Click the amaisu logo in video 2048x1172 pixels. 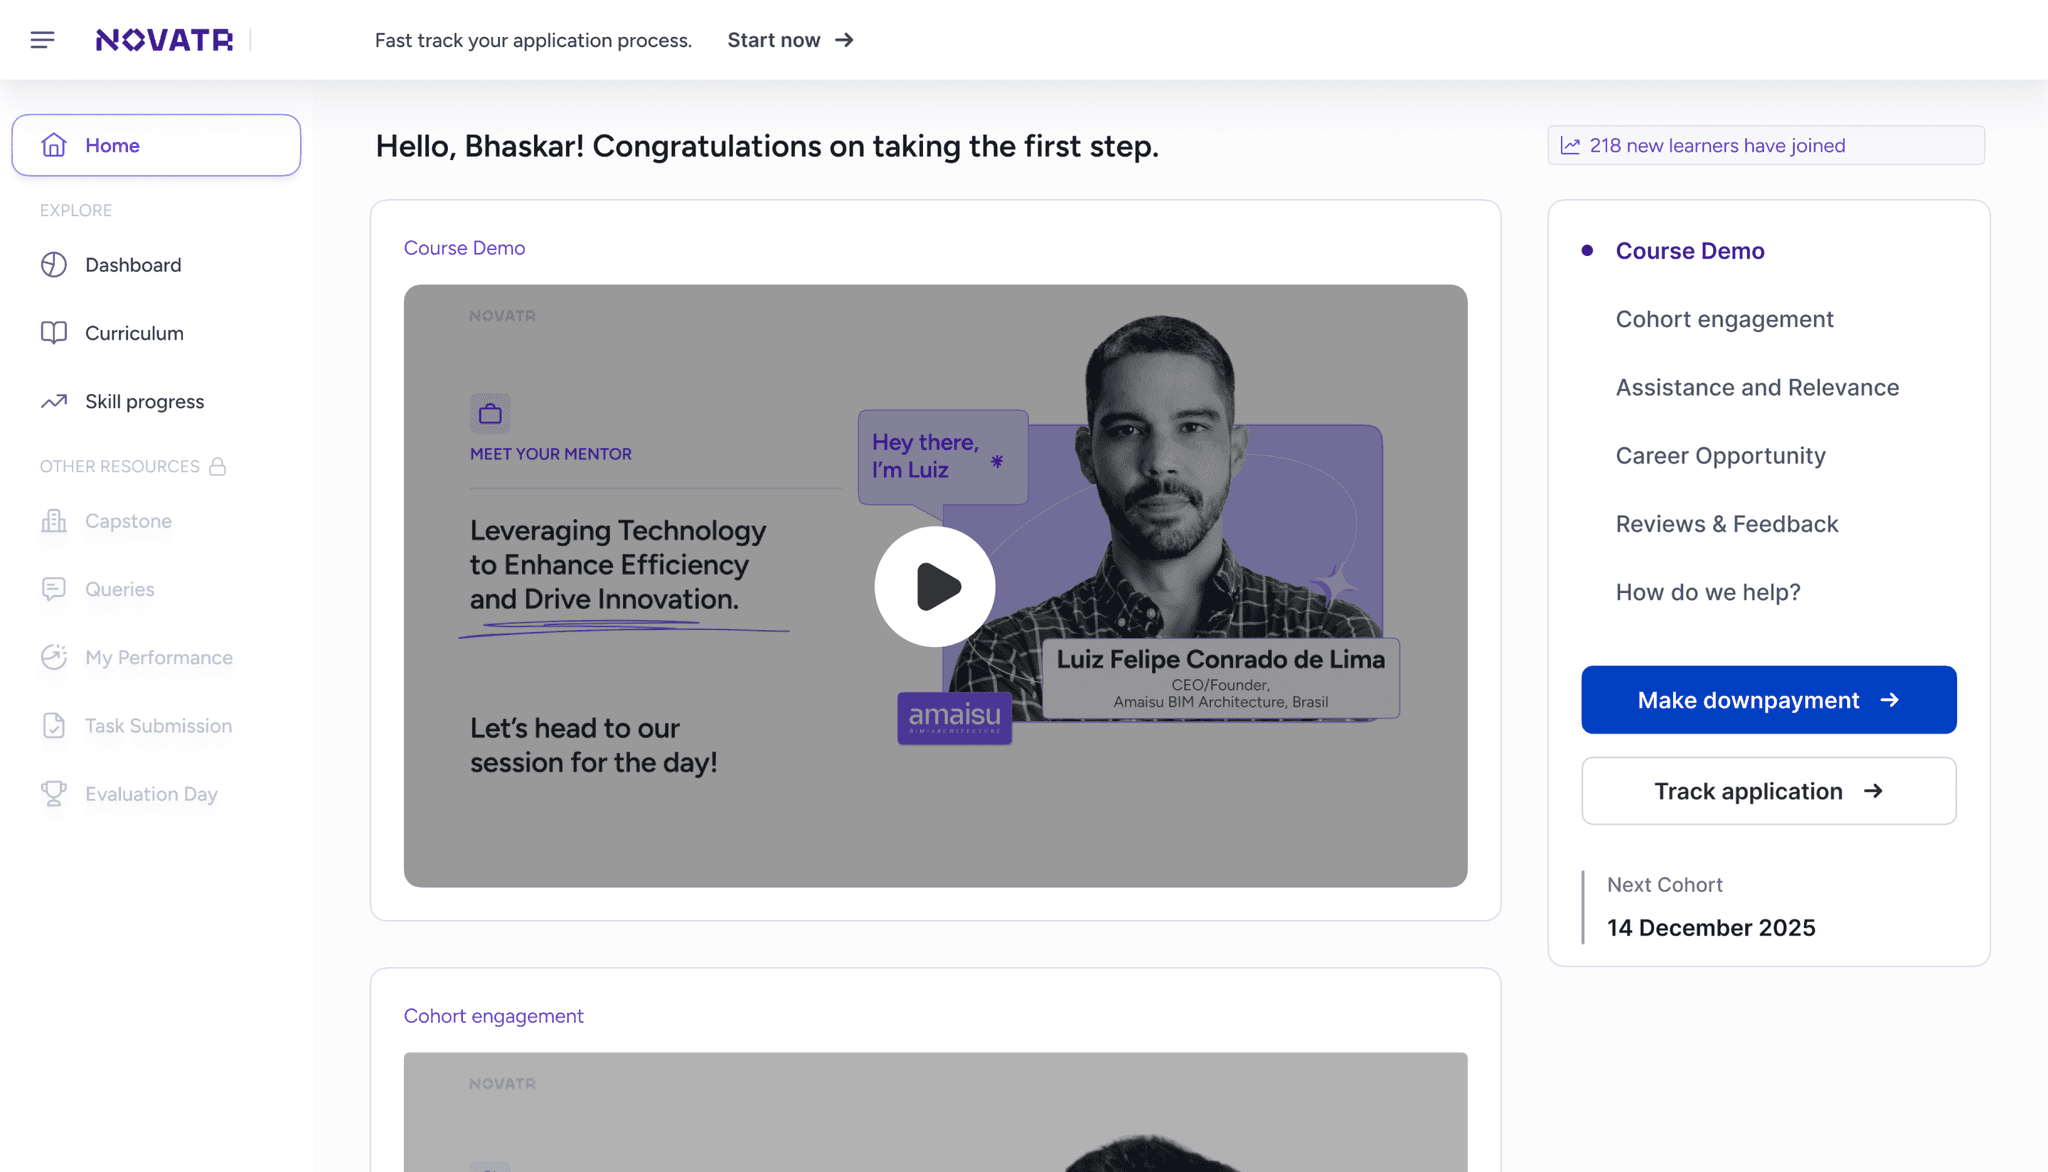pyautogui.click(x=955, y=718)
